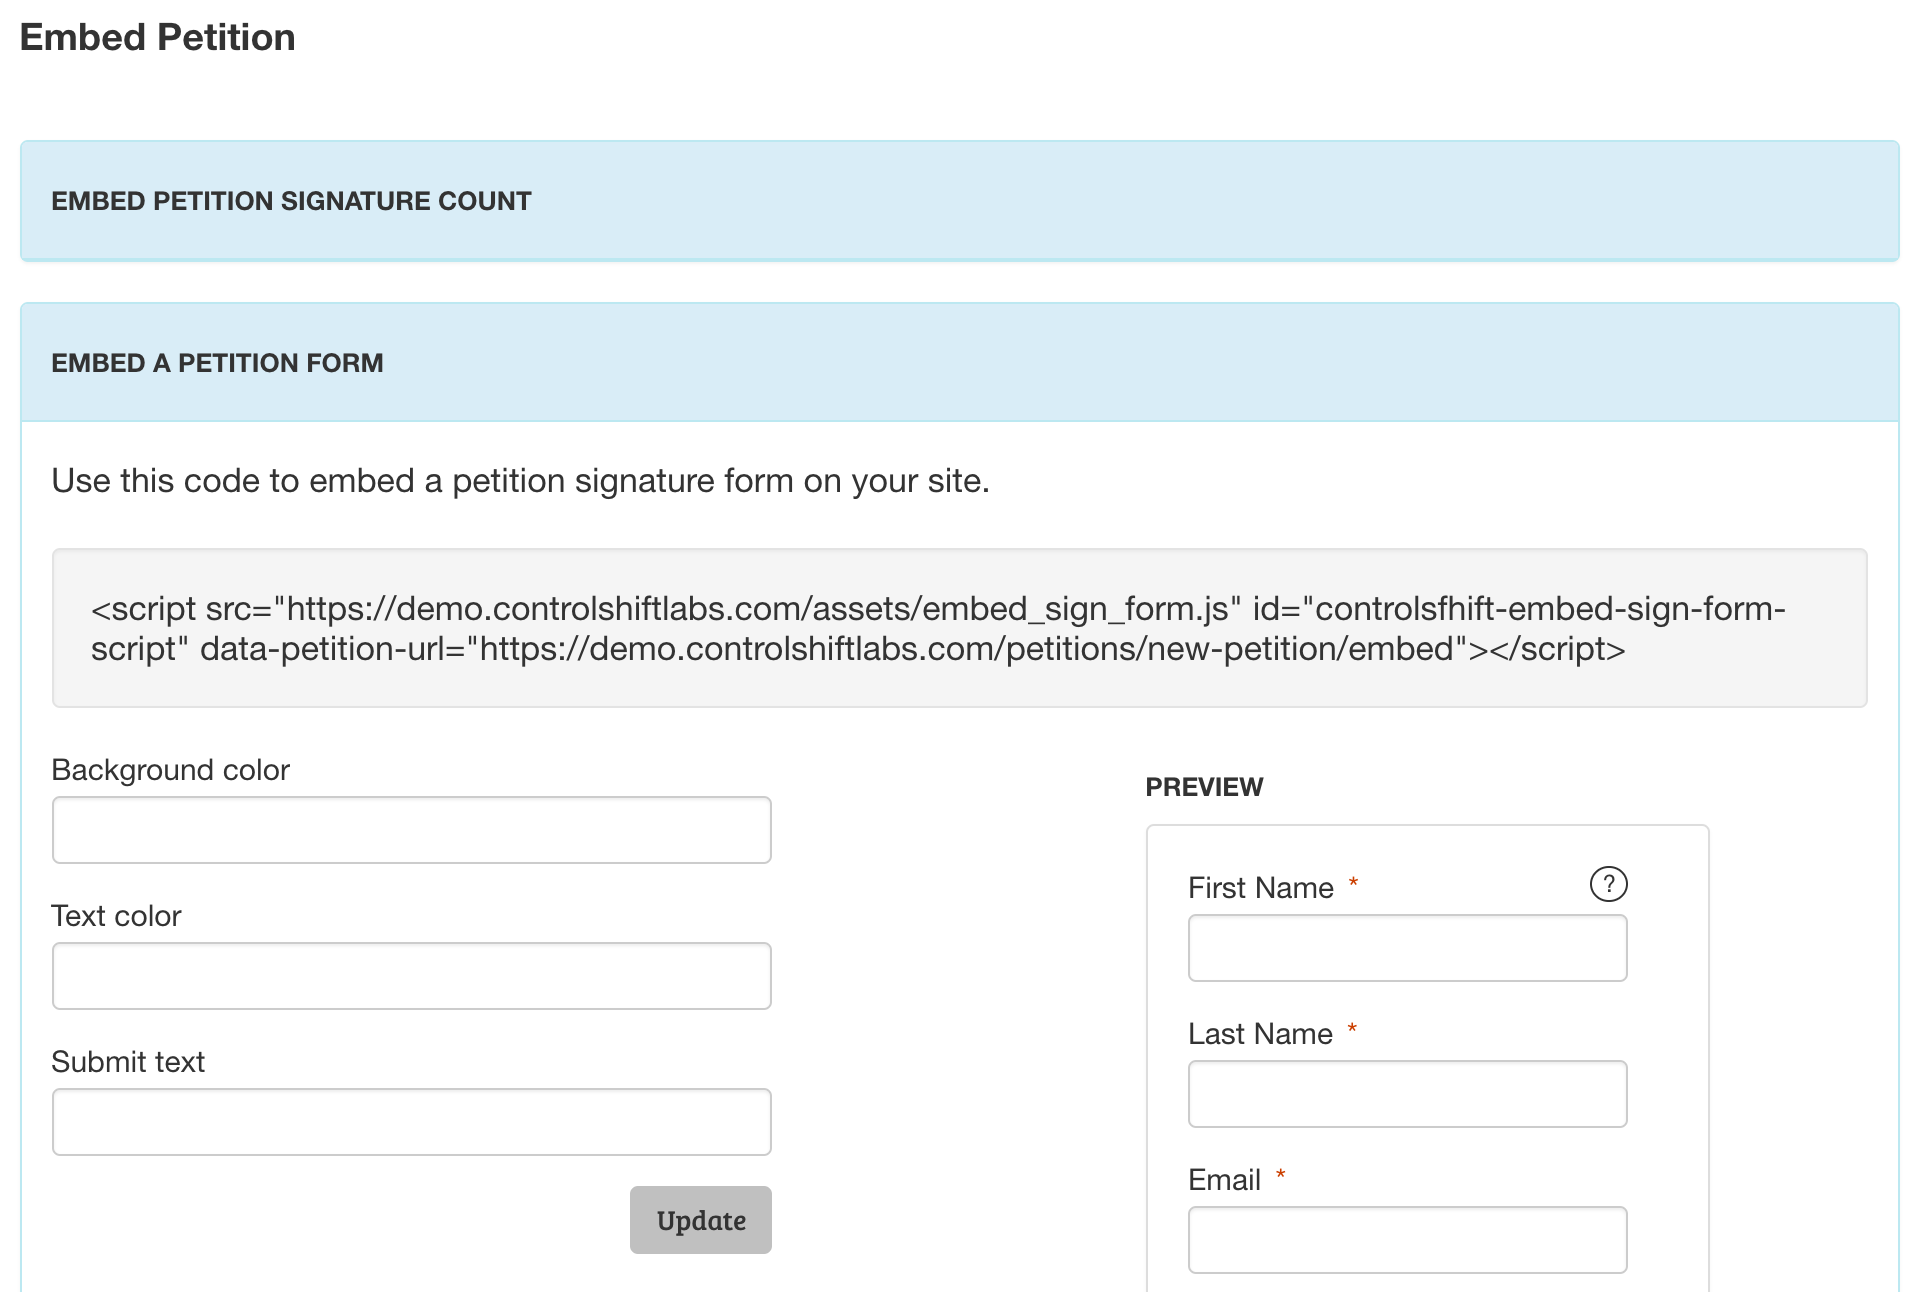Focus the Submit text input field

pos(411,1122)
